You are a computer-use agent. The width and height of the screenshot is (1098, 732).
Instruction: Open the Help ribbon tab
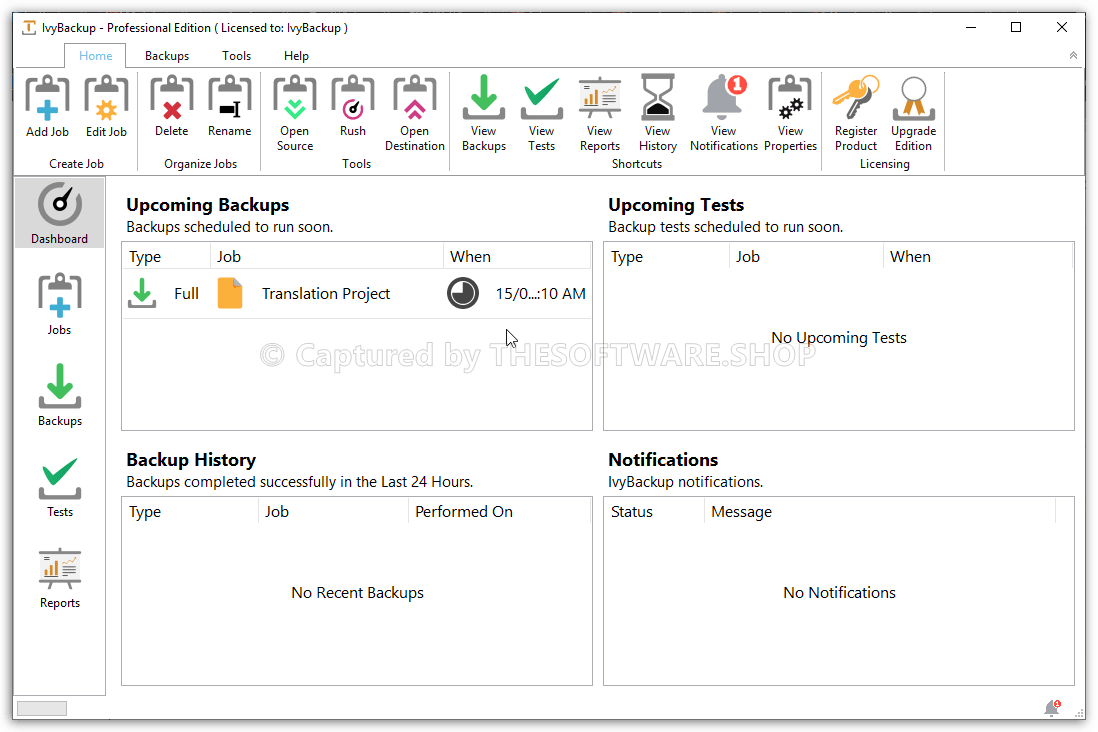click(296, 56)
